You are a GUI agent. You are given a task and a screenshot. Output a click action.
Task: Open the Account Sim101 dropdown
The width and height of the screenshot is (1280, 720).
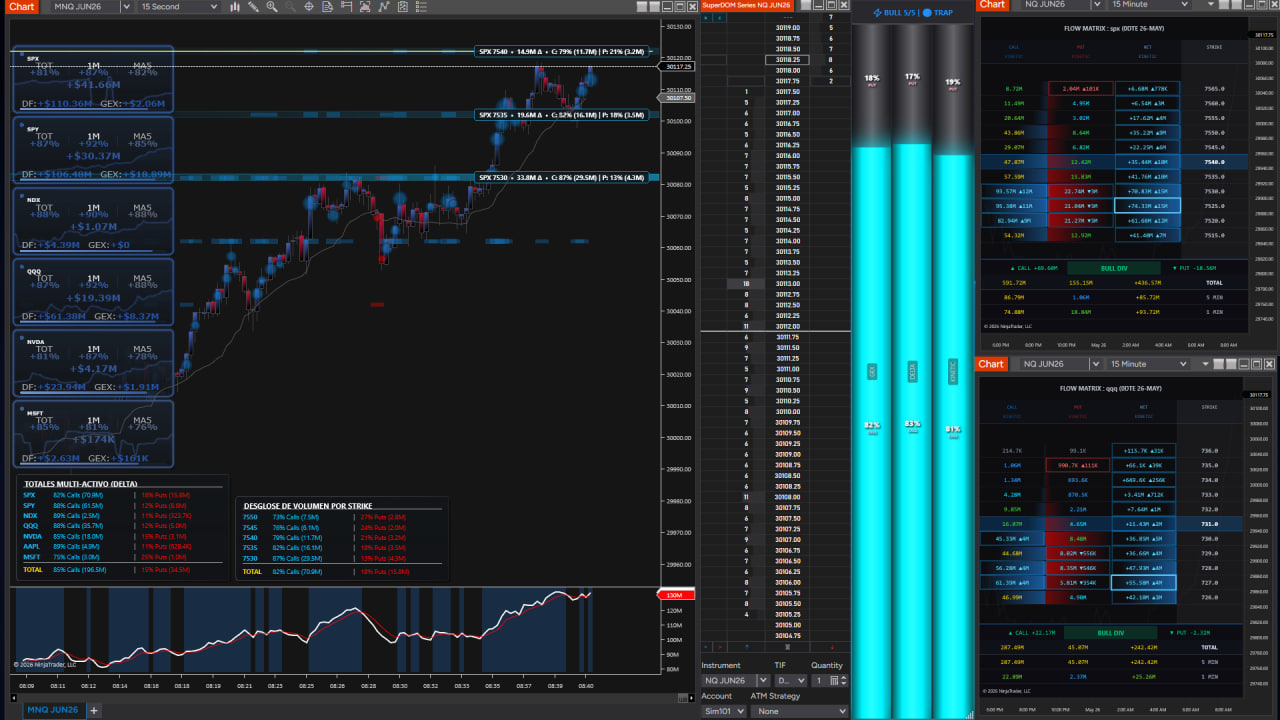tap(724, 711)
